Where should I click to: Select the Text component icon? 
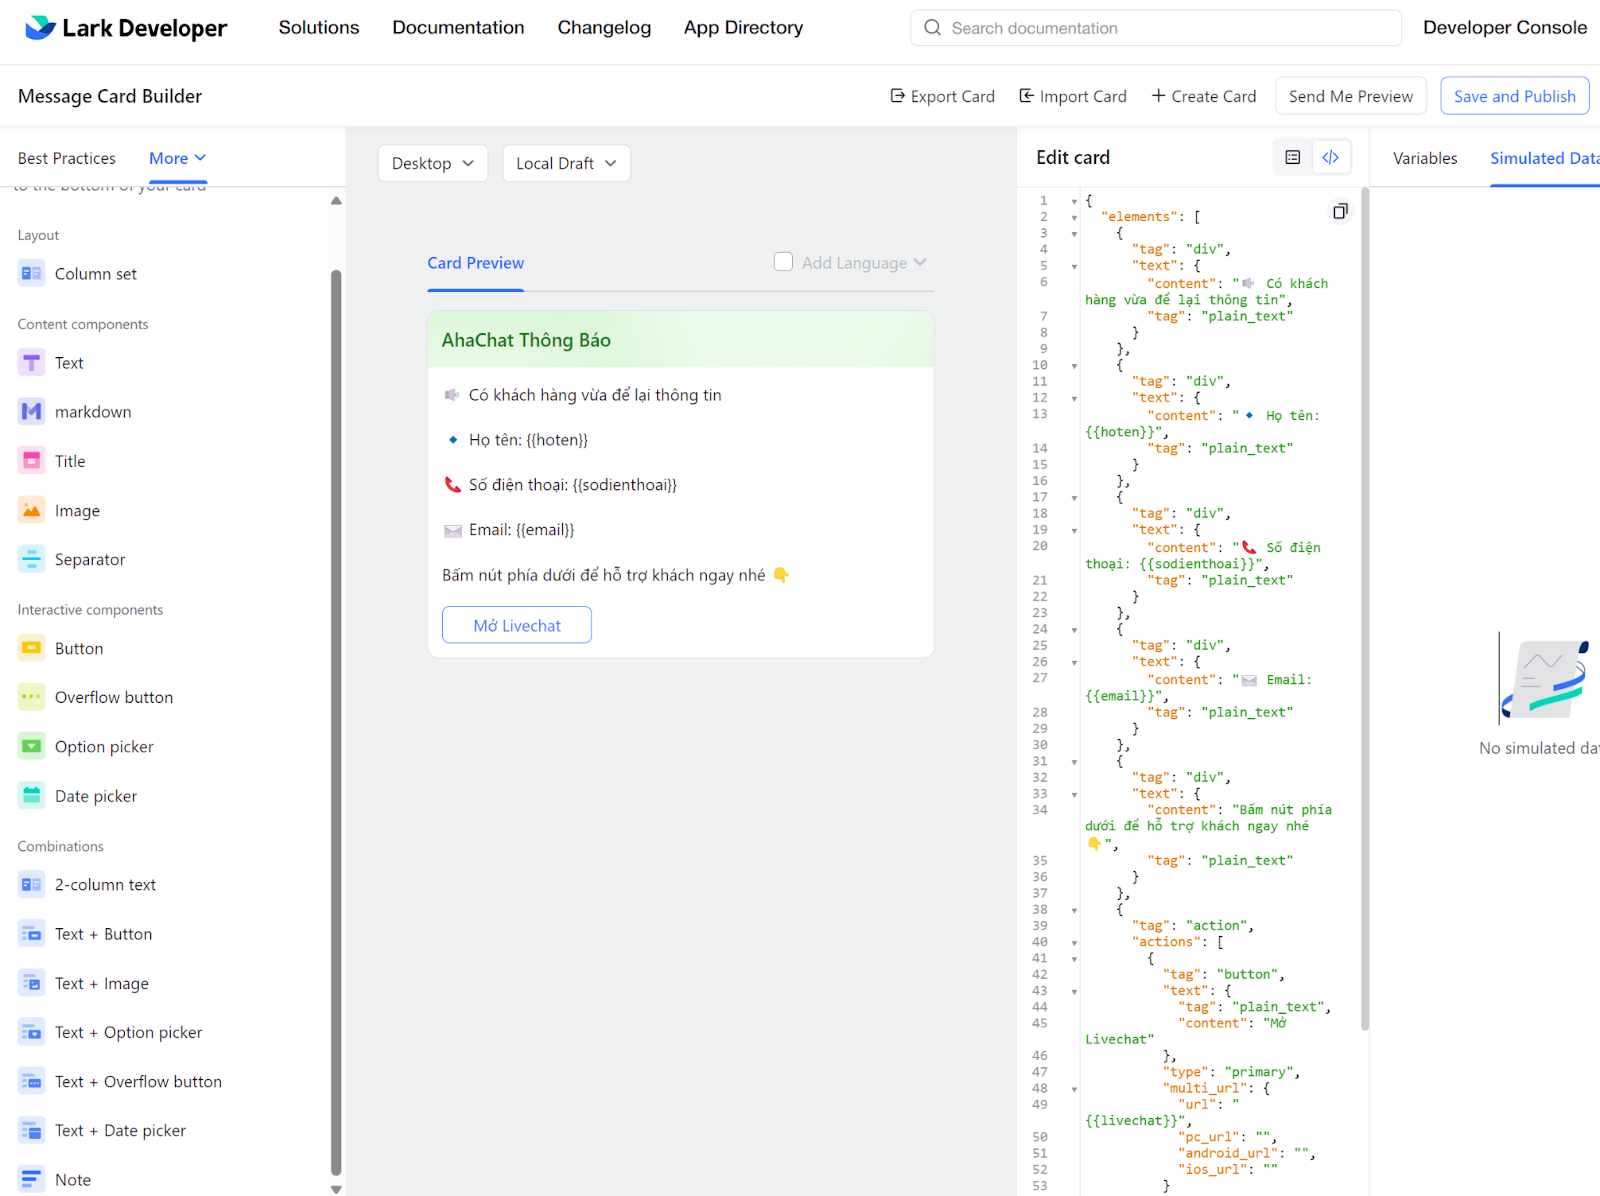(32, 363)
